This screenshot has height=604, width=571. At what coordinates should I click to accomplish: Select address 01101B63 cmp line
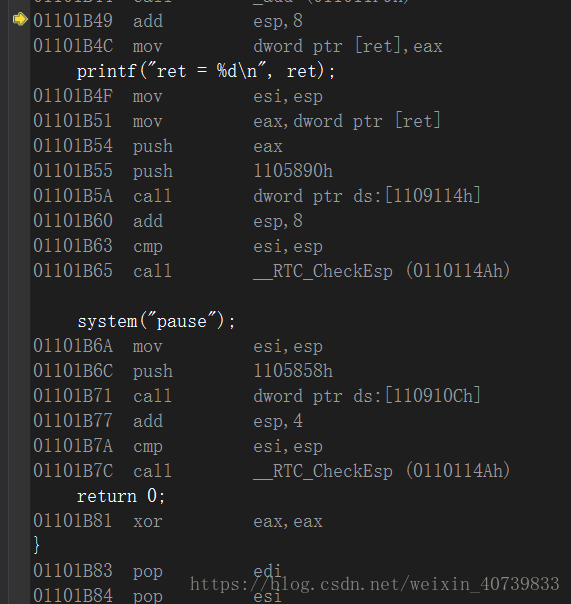(178, 246)
